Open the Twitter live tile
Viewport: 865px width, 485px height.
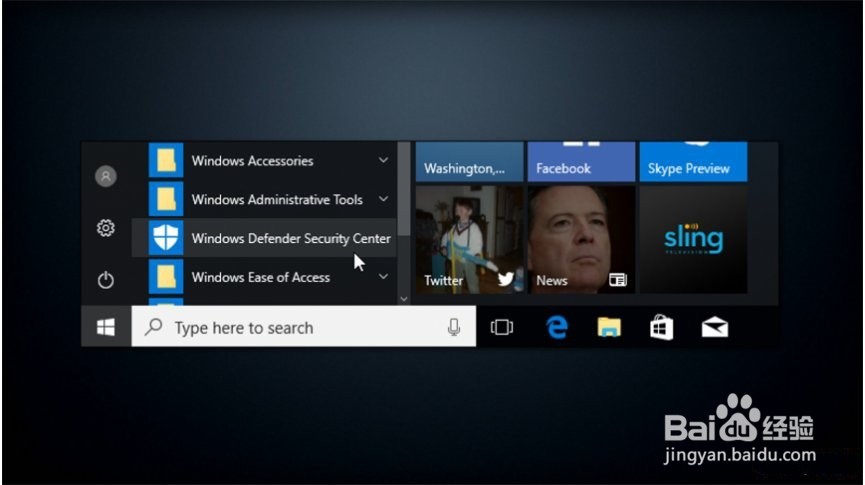(x=469, y=239)
